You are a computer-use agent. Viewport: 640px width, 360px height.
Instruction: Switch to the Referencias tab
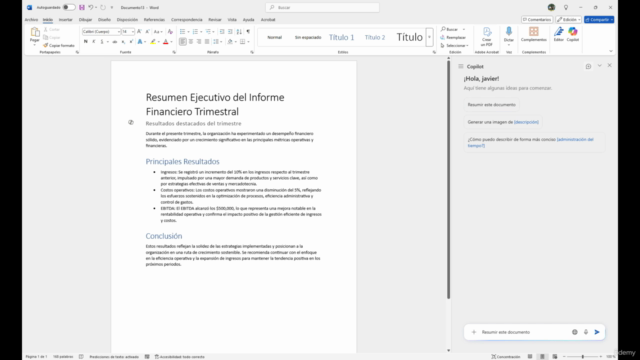tap(154, 20)
